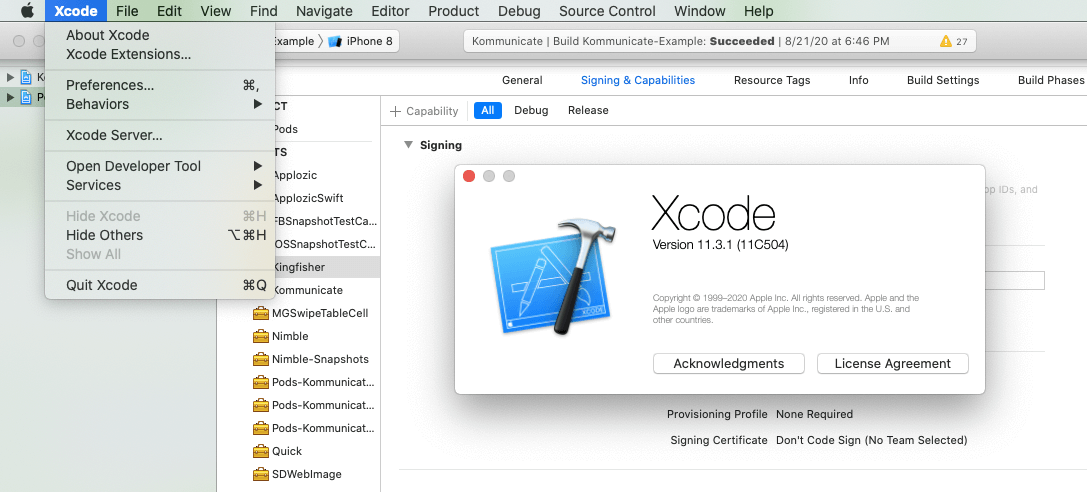The image size is (1087, 492).
Task: Select the Release configuration filter
Action: coord(588,110)
